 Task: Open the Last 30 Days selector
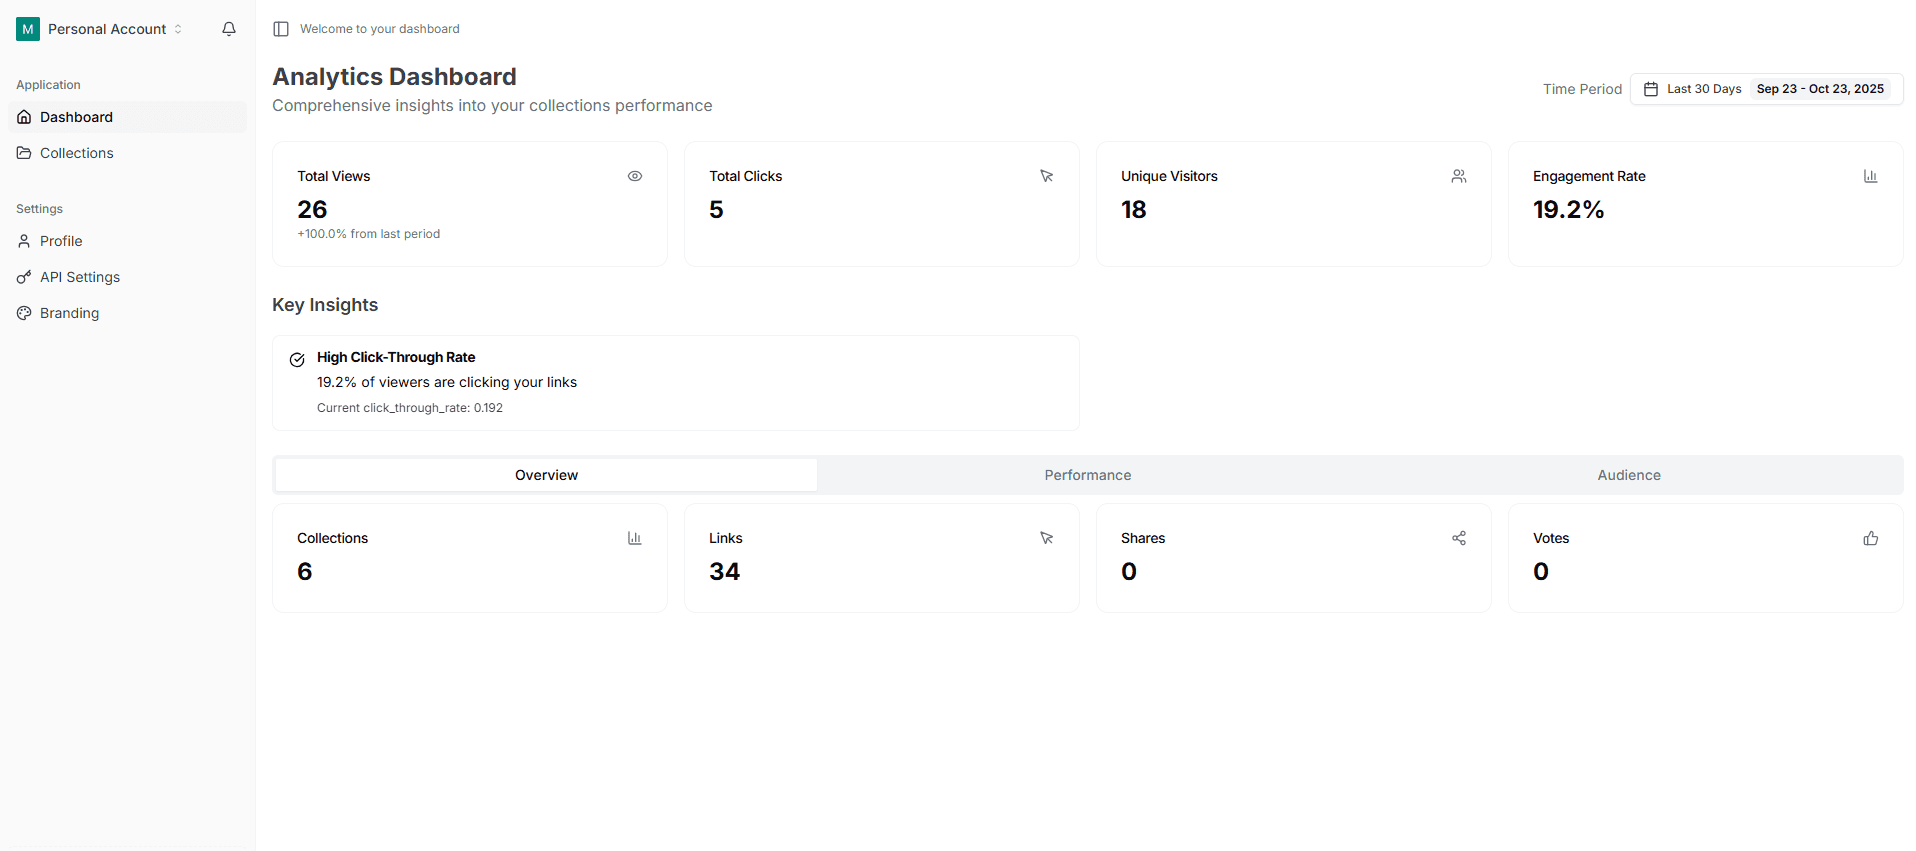click(x=1702, y=89)
